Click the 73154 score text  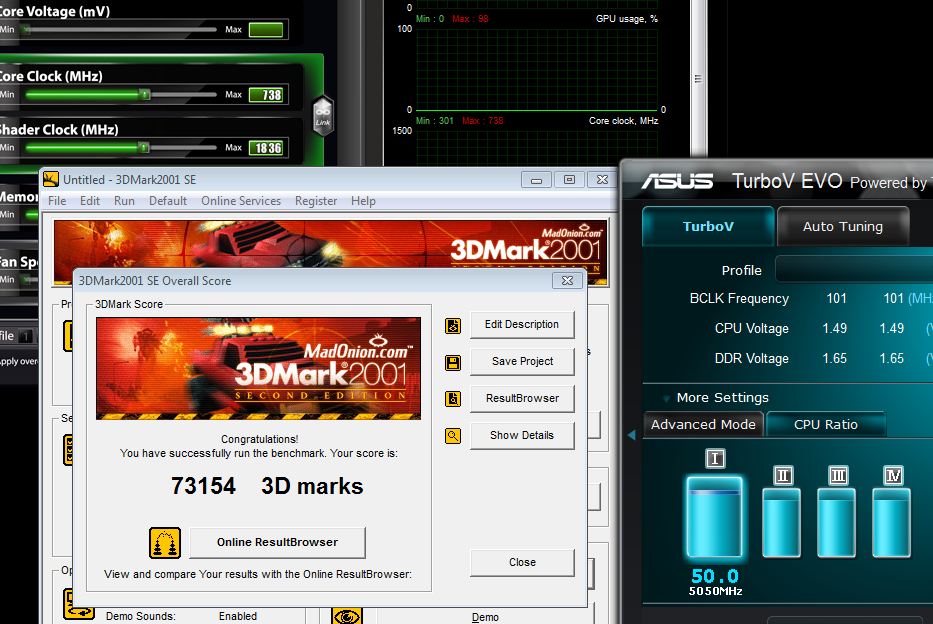[x=203, y=486]
